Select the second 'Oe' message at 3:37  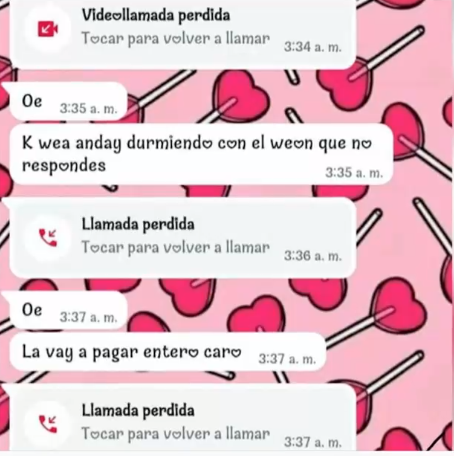pyautogui.click(x=68, y=310)
